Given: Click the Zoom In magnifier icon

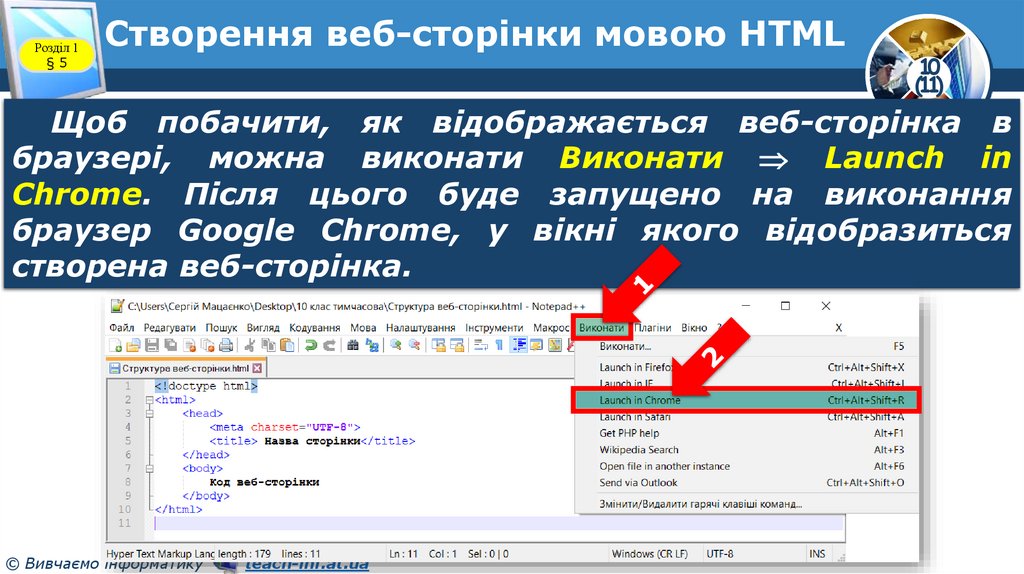Looking at the screenshot, I should coord(396,345).
